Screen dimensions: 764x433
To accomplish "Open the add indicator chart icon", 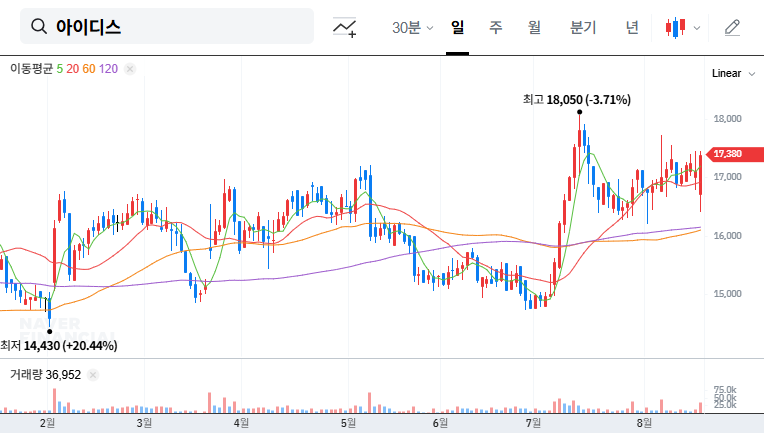I will click(x=346, y=28).
